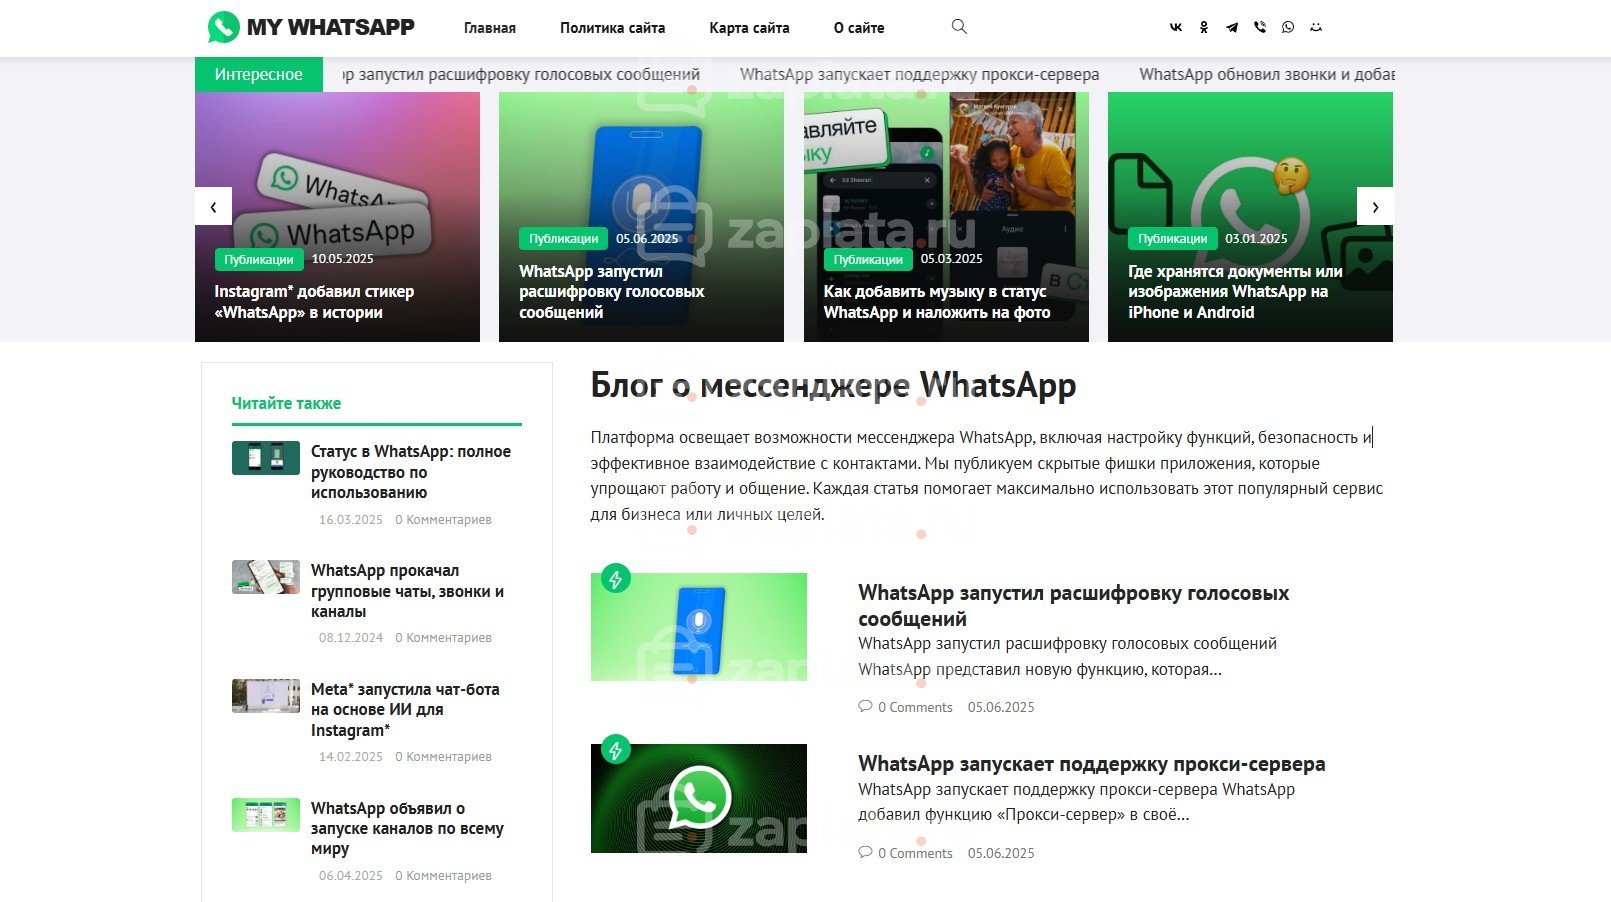Open slide 'Где хранятся документы или изображения WhatsApp'
The width and height of the screenshot is (1611, 902).
1235,291
